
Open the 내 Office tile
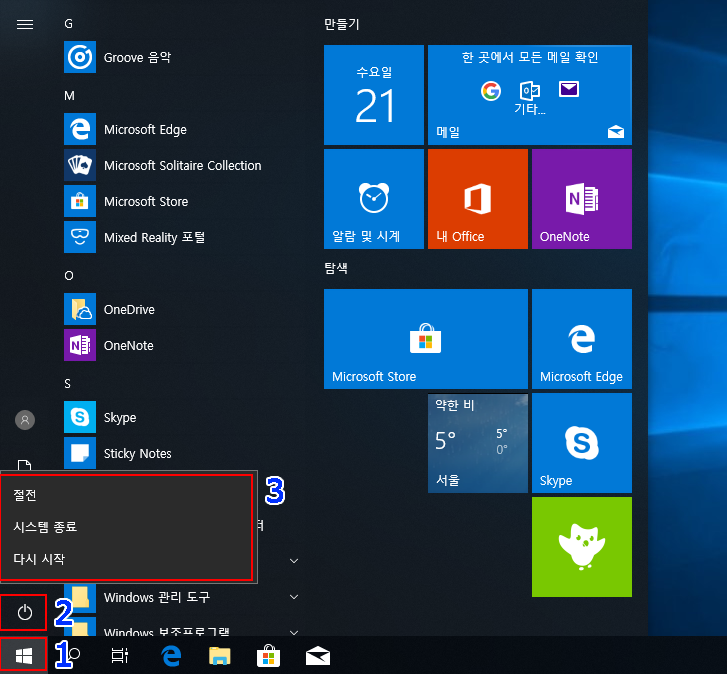[x=478, y=199]
